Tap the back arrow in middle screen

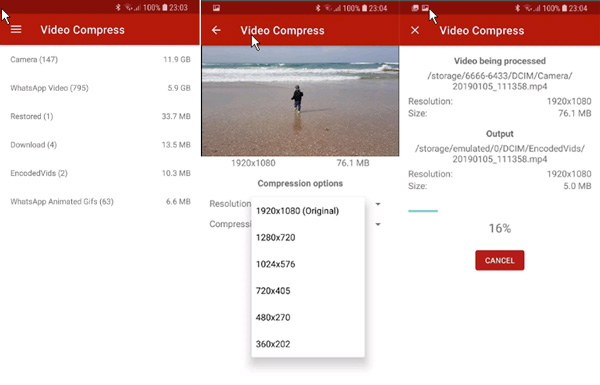216,30
